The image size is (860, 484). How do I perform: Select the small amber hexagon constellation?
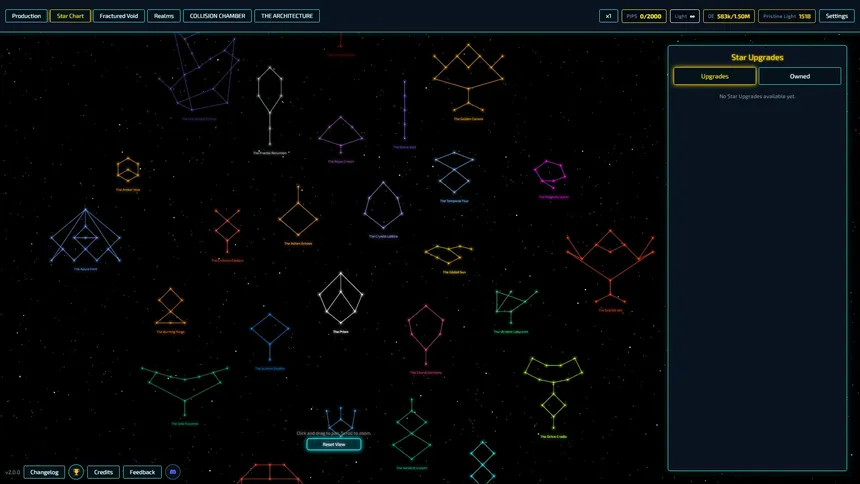click(128, 170)
